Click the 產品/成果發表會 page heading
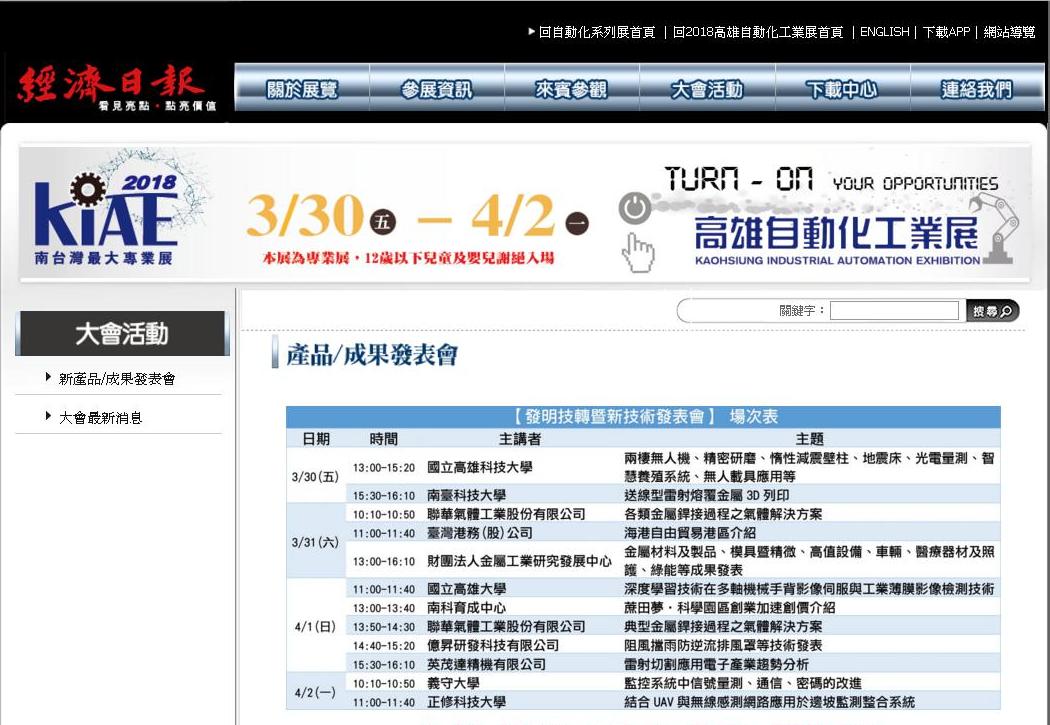The height and width of the screenshot is (725, 1050). point(372,354)
